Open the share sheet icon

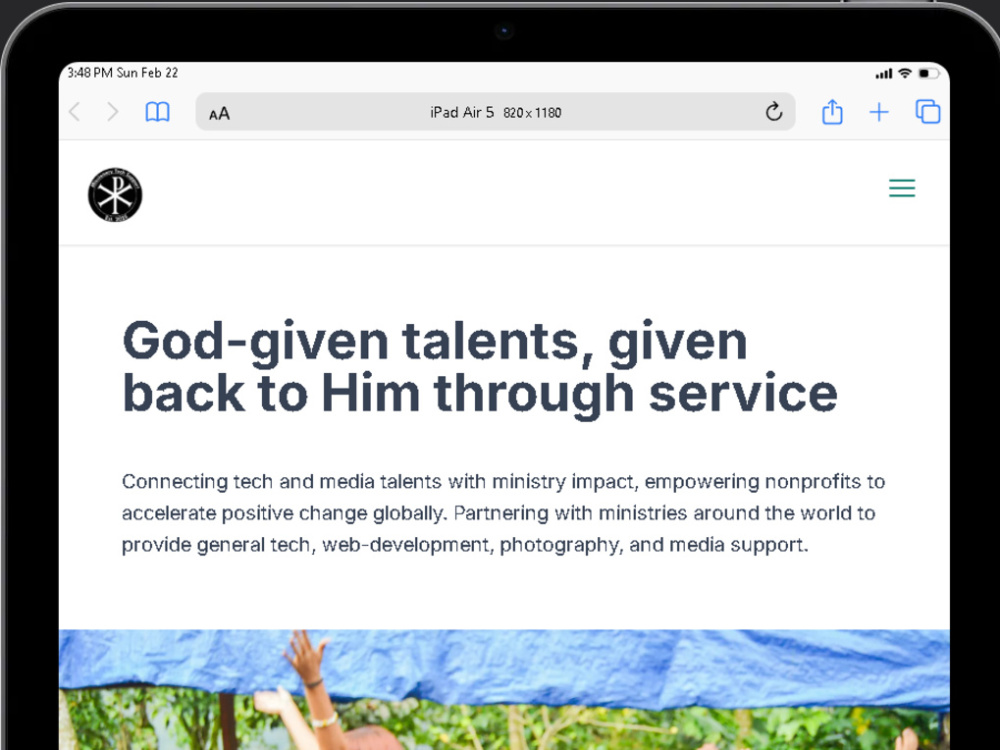[x=832, y=112]
